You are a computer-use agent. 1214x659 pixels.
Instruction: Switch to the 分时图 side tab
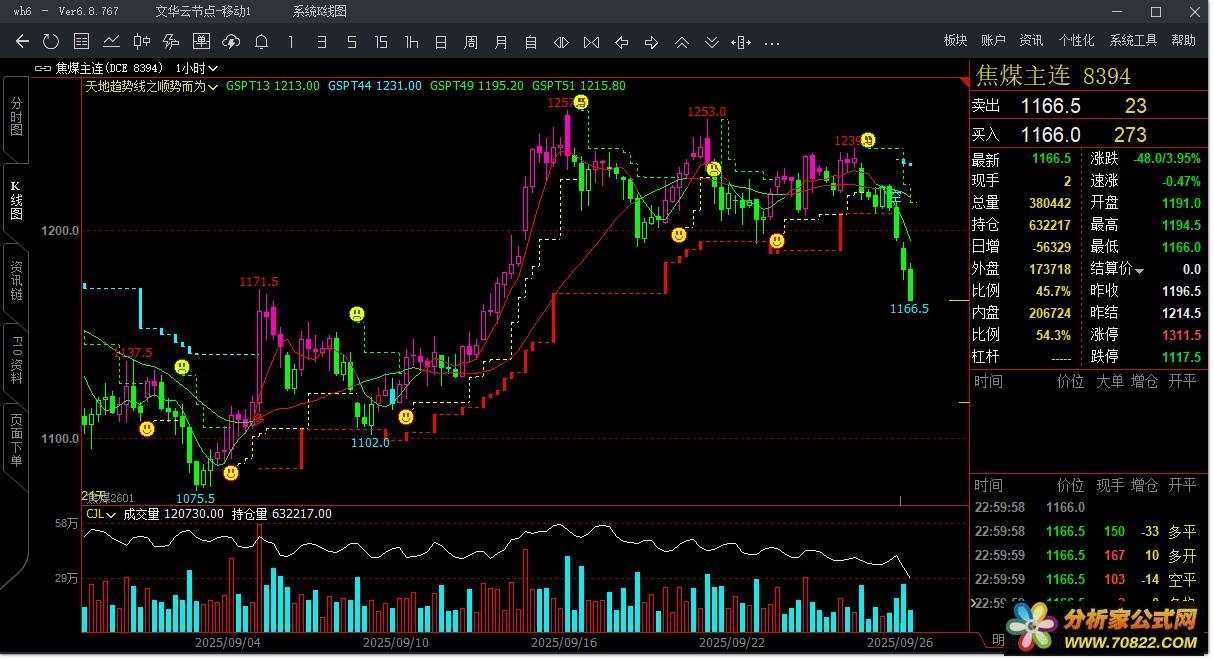click(x=16, y=118)
